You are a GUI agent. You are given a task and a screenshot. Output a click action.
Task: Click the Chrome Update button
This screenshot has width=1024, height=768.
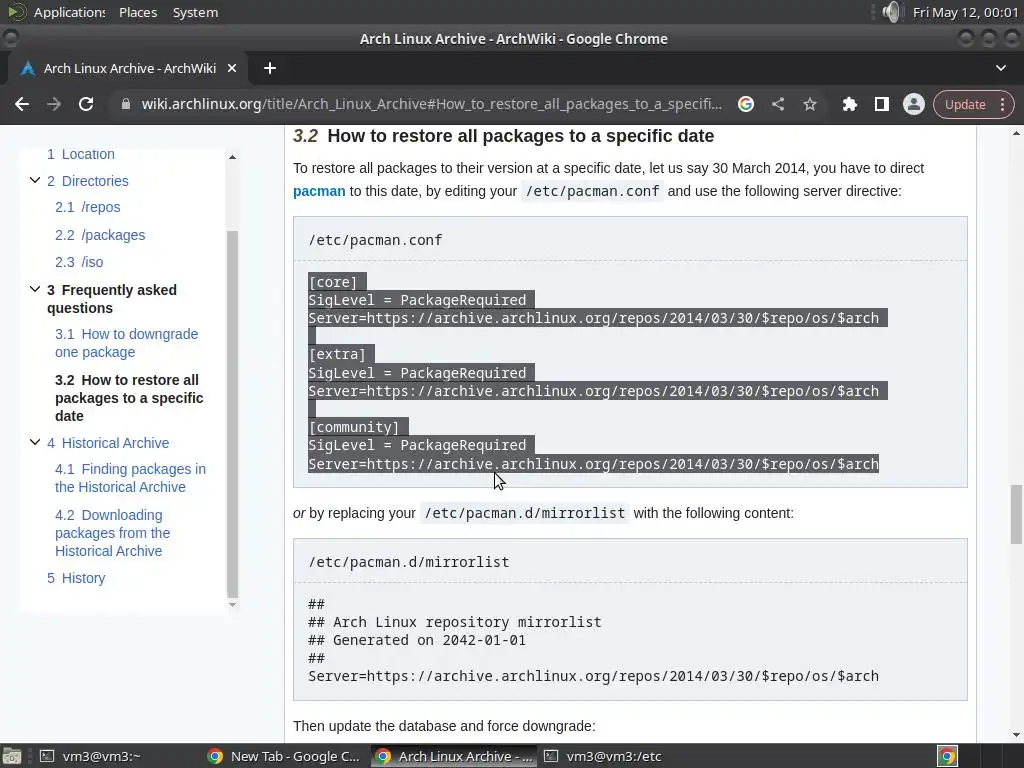click(x=974, y=104)
